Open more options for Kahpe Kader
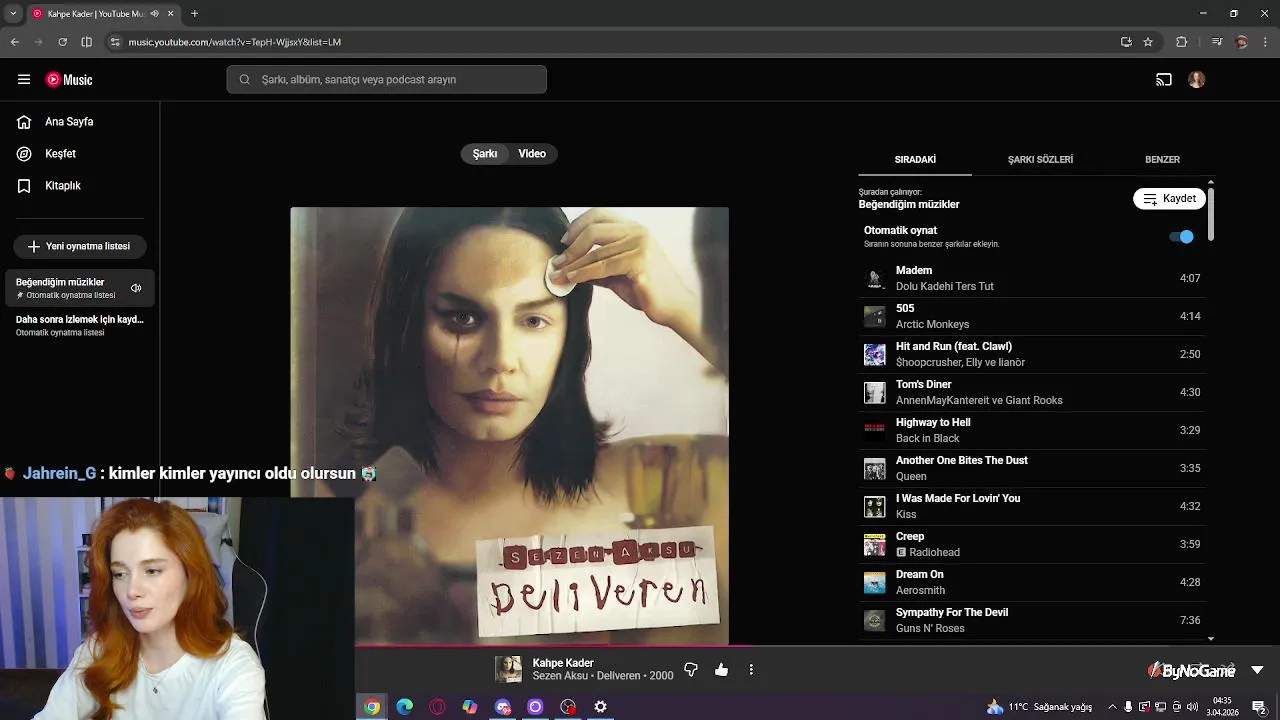This screenshot has width=1280, height=720. (x=751, y=670)
